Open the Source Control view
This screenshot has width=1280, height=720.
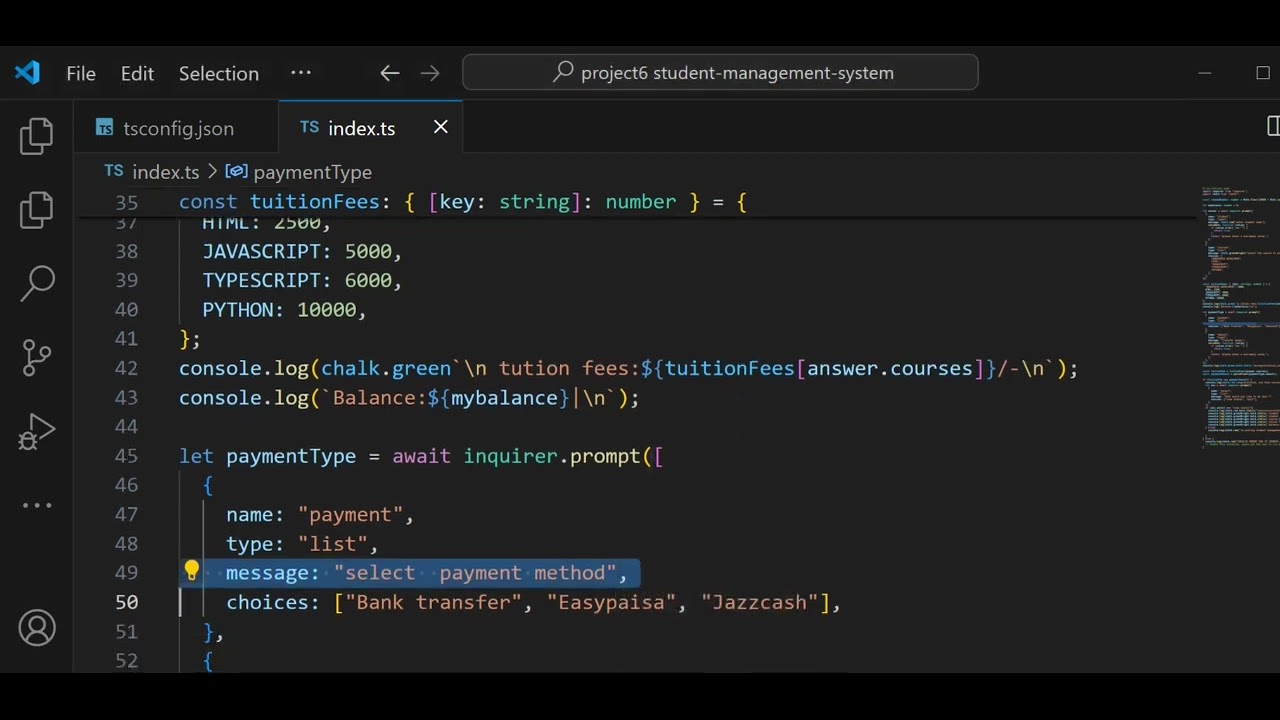37,357
